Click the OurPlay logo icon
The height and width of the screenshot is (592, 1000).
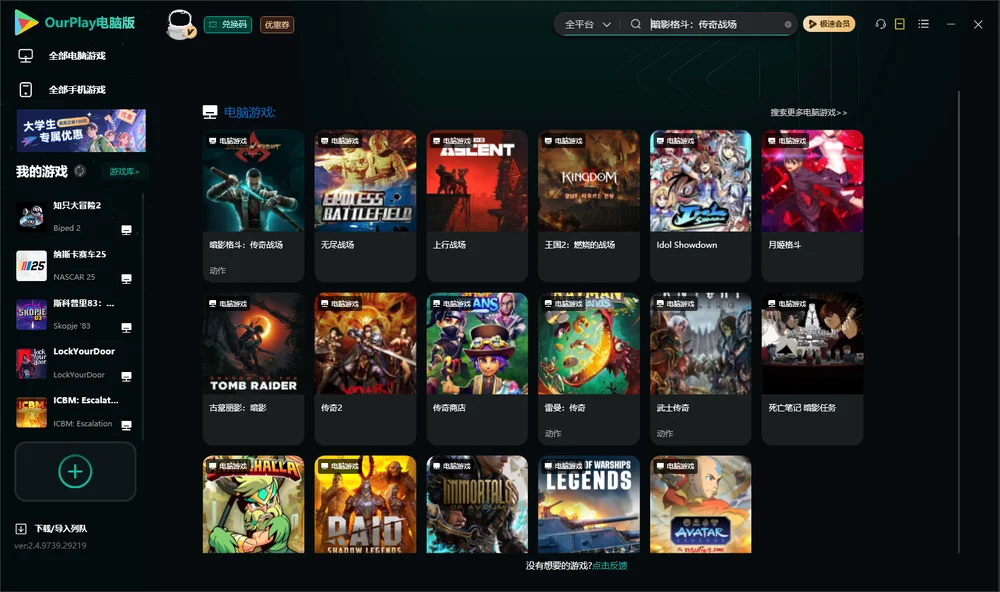click(26, 22)
